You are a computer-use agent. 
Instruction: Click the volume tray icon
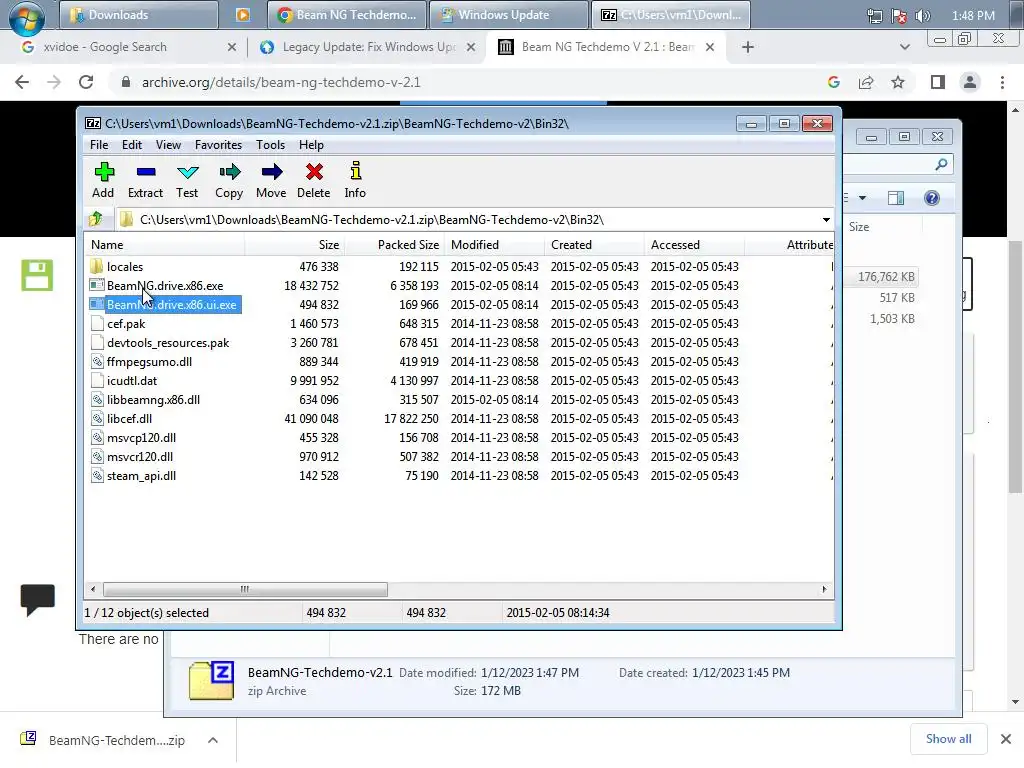(922, 16)
